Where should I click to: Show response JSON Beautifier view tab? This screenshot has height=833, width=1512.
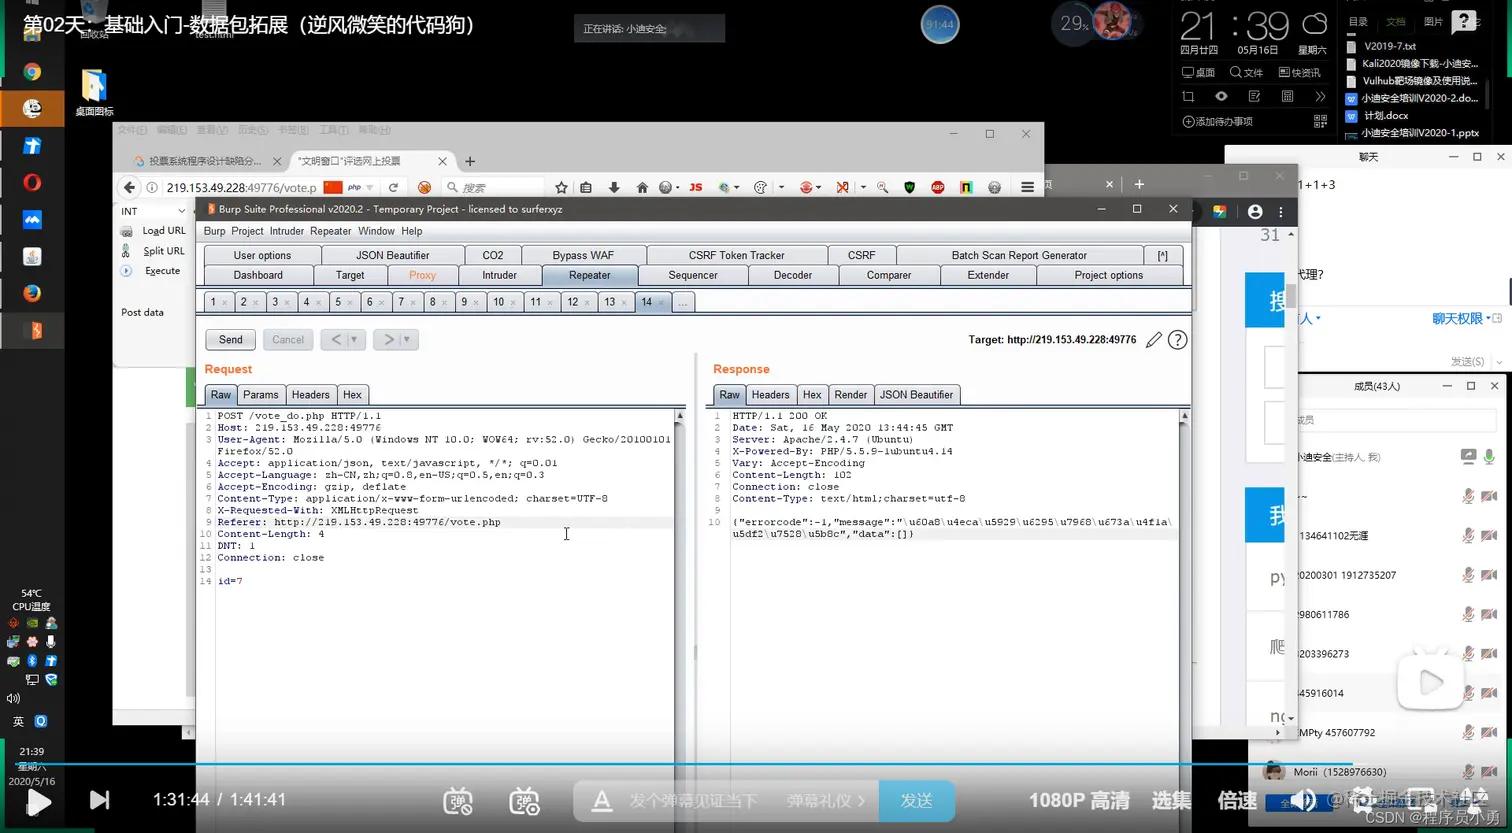click(x=917, y=395)
